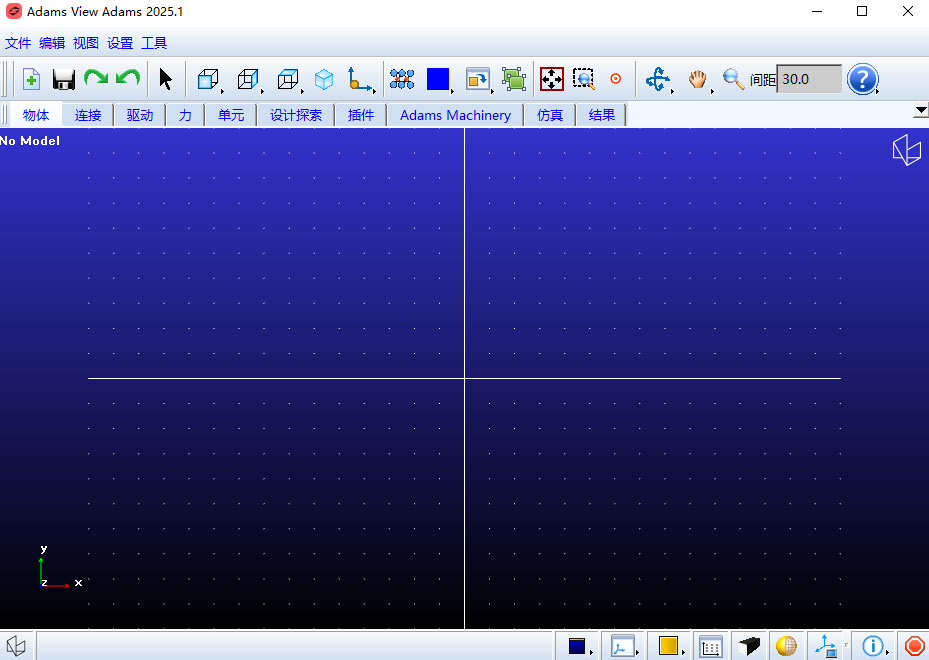Toggle the blue axes icon in status bar
The width and height of the screenshot is (929, 660).
click(825, 646)
